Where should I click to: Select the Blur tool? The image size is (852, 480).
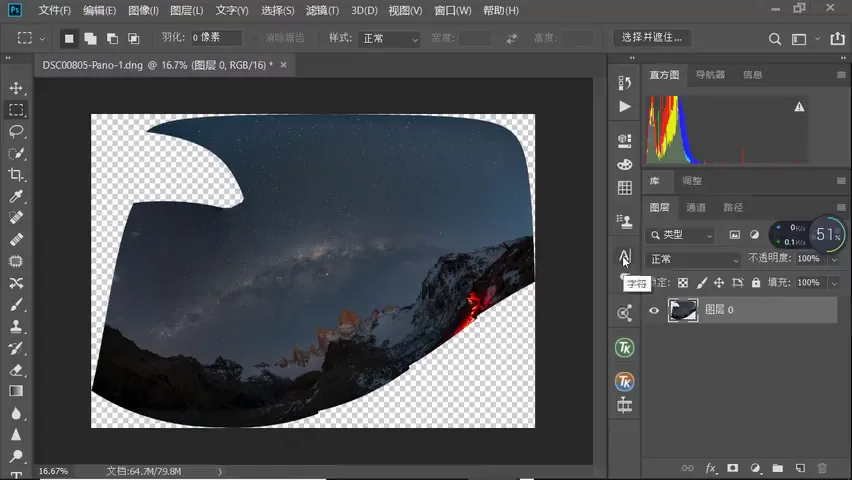coord(16,413)
